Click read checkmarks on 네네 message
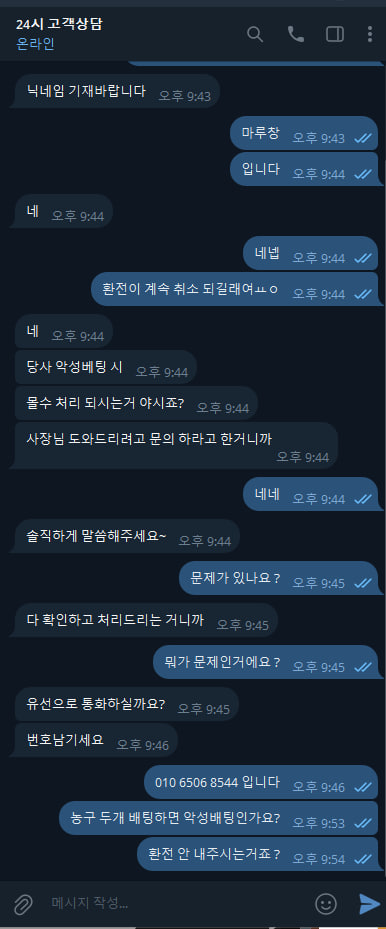Image resolution: width=386 pixels, height=929 pixels. [362, 499]
